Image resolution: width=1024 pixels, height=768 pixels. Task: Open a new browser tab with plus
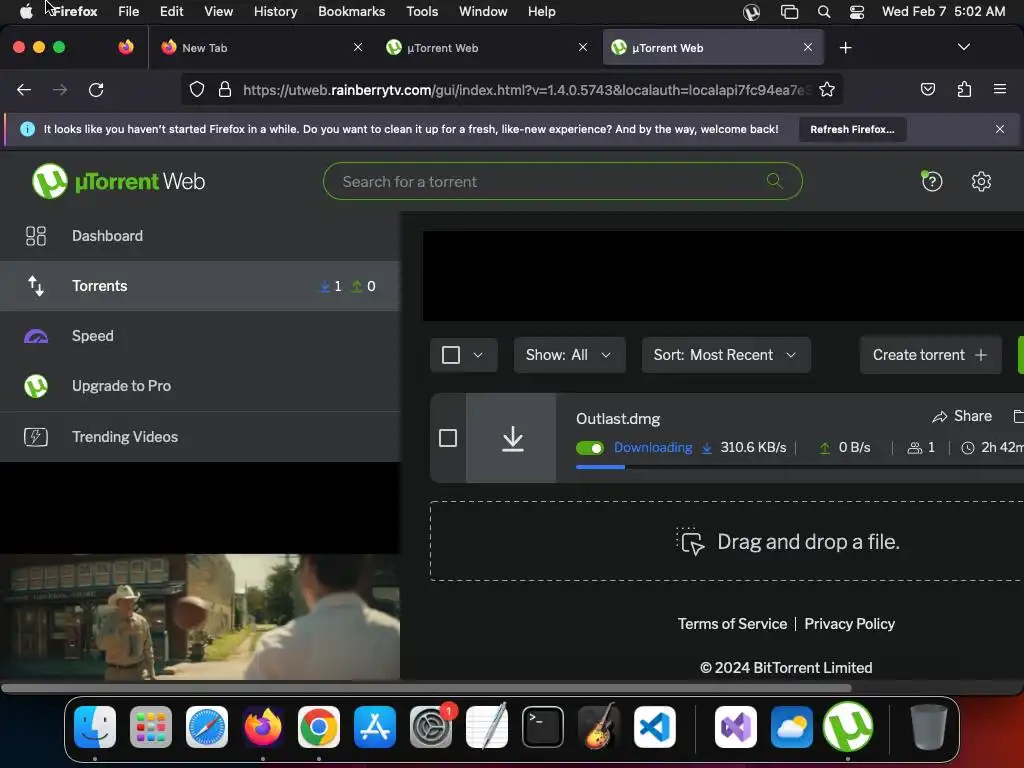845,48
